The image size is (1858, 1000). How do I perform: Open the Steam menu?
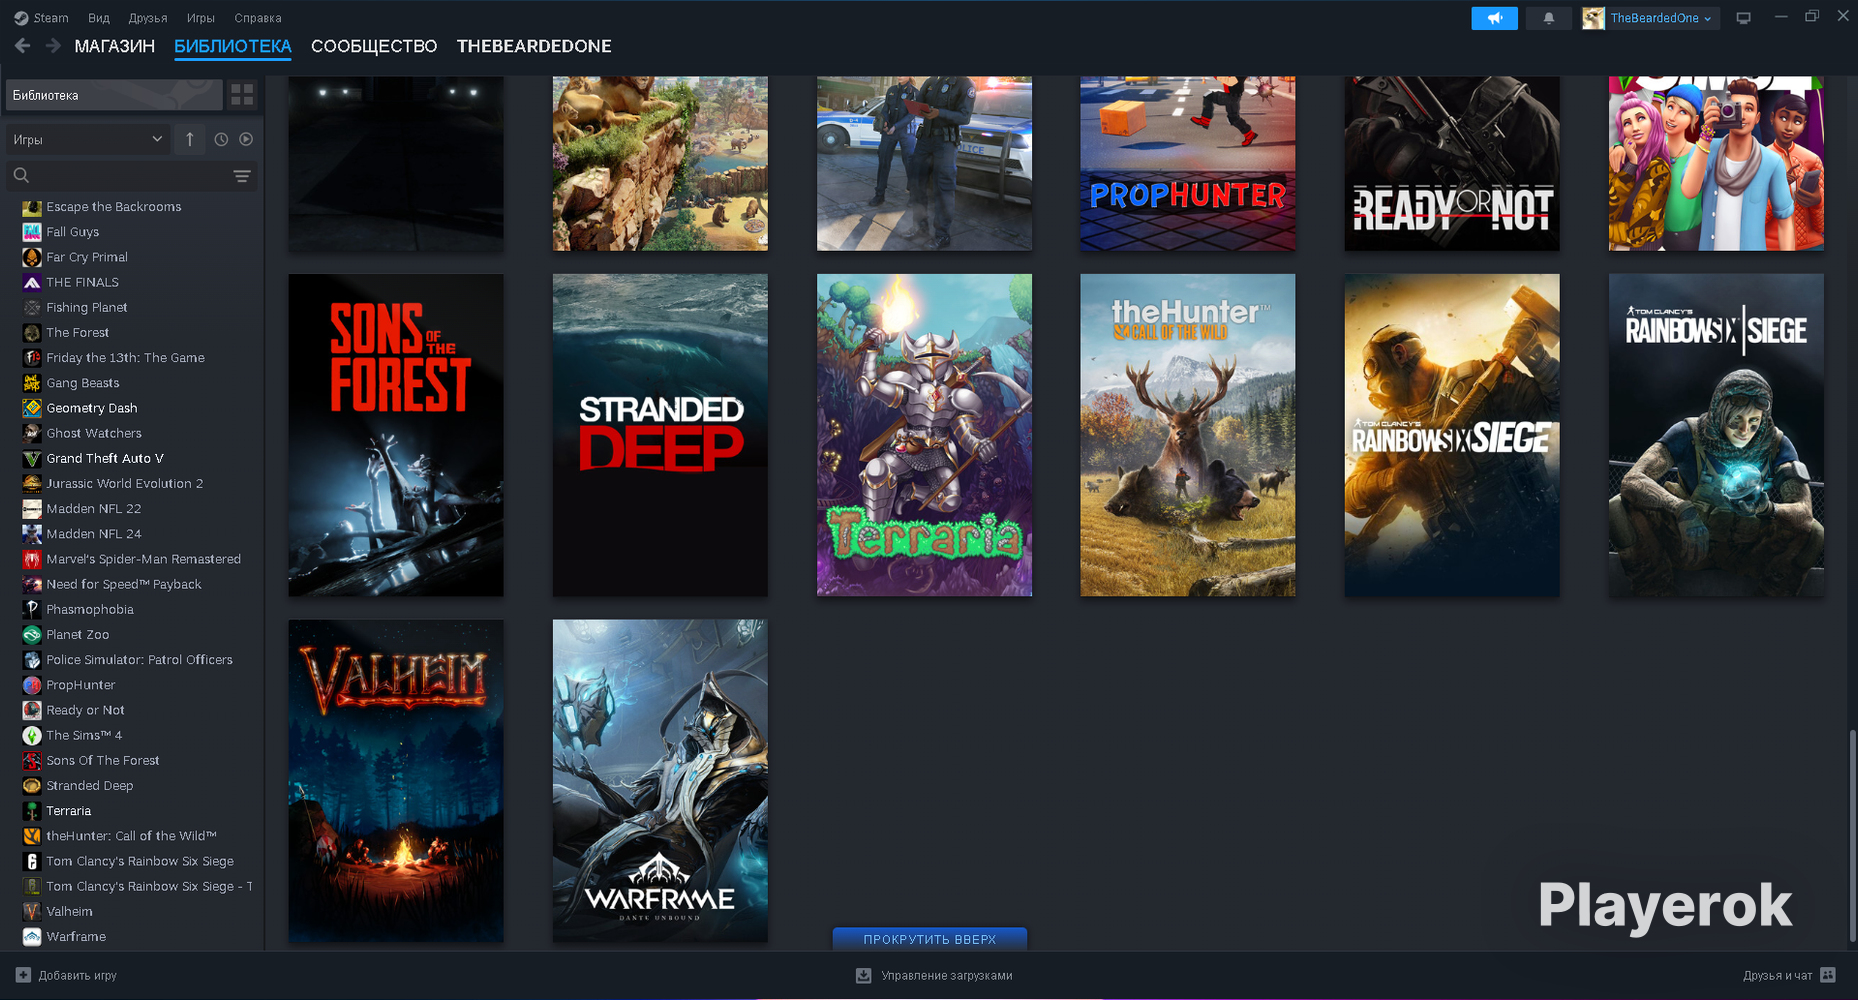click(x=51, y=18)
